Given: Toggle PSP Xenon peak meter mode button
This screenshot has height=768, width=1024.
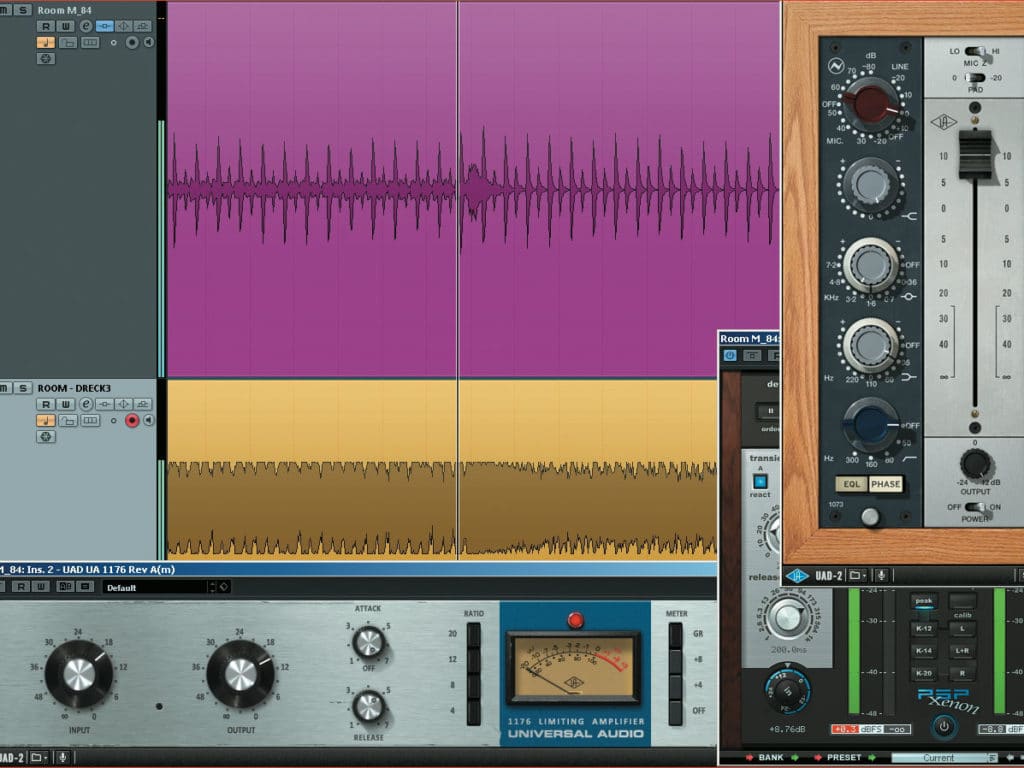Looking at the screenshot, I should [923, 601].
